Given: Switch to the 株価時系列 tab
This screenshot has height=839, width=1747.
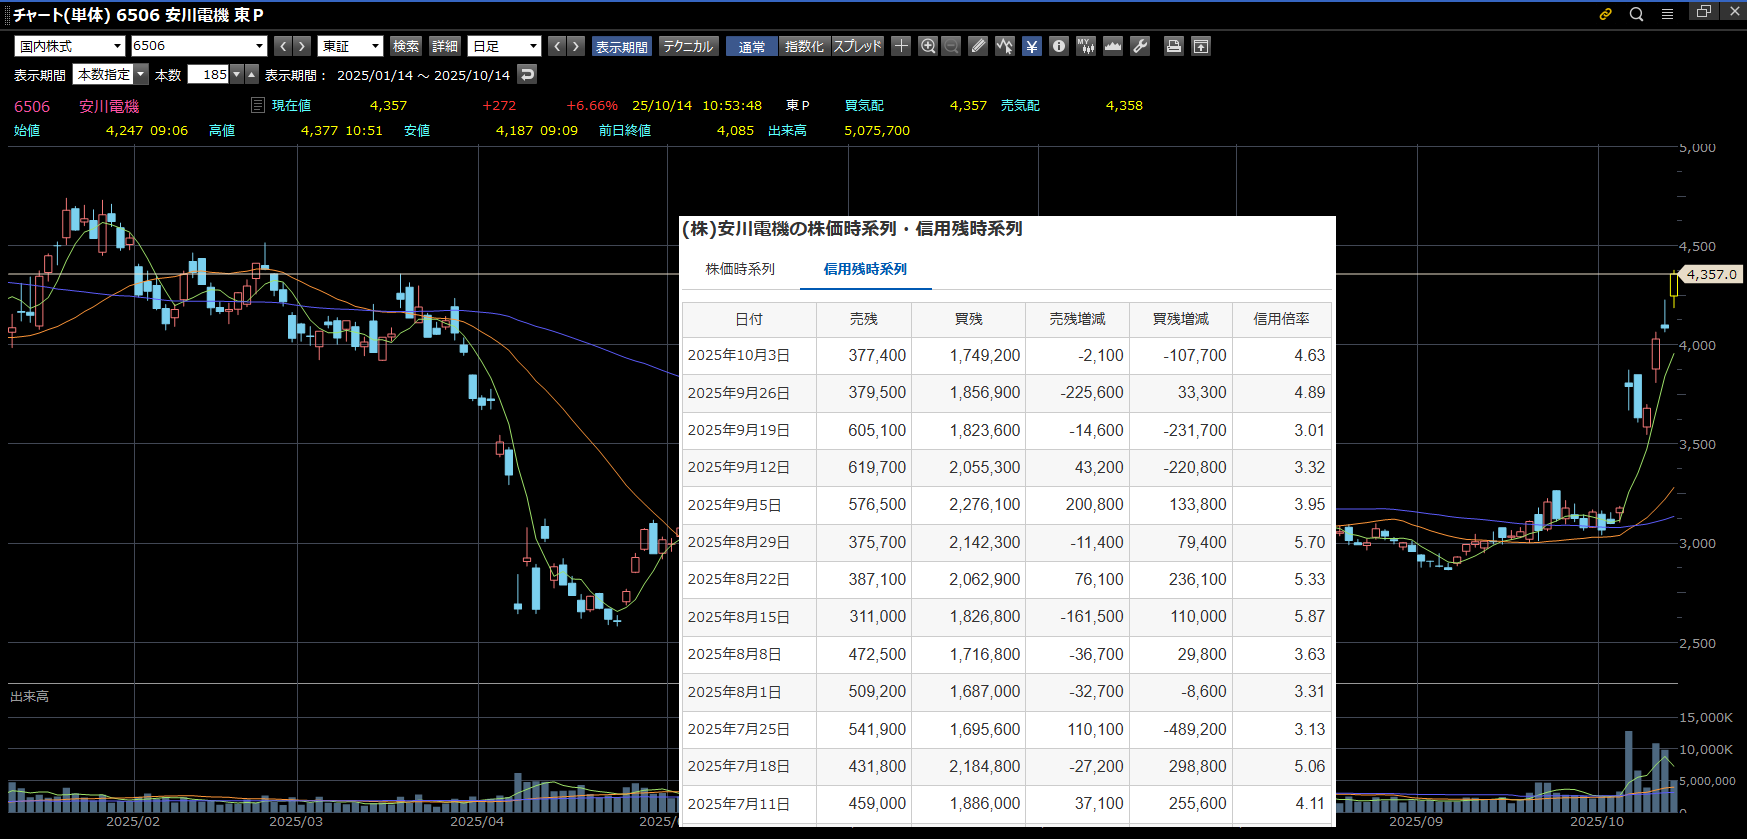Looking at the screenshot, I should tap(740, 269).
